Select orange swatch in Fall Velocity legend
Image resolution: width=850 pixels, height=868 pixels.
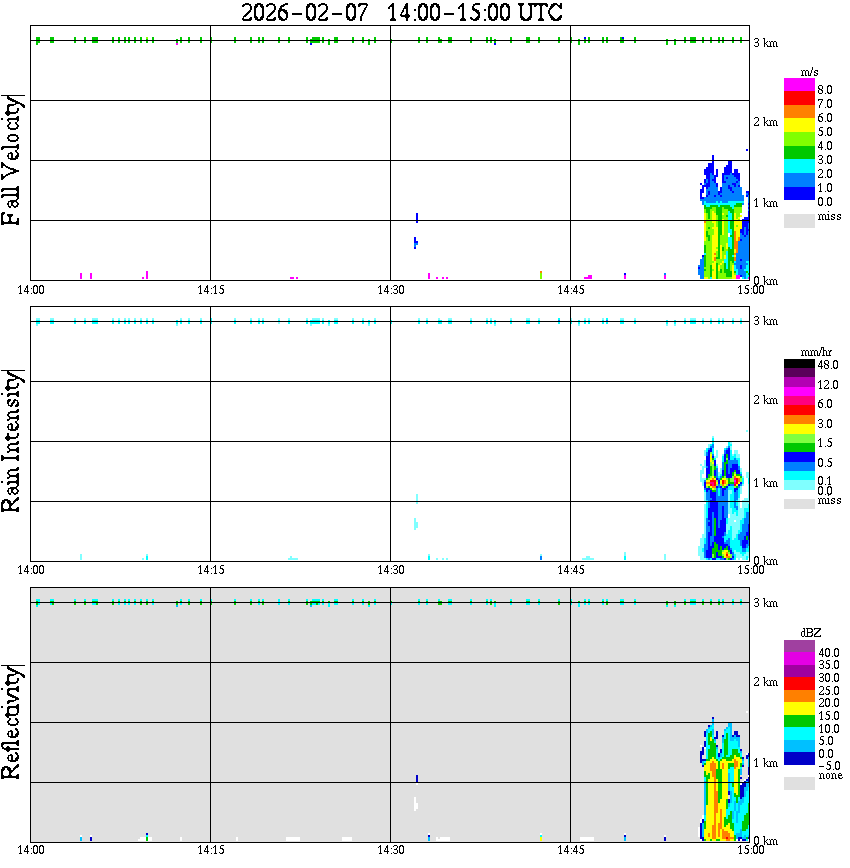799,112
